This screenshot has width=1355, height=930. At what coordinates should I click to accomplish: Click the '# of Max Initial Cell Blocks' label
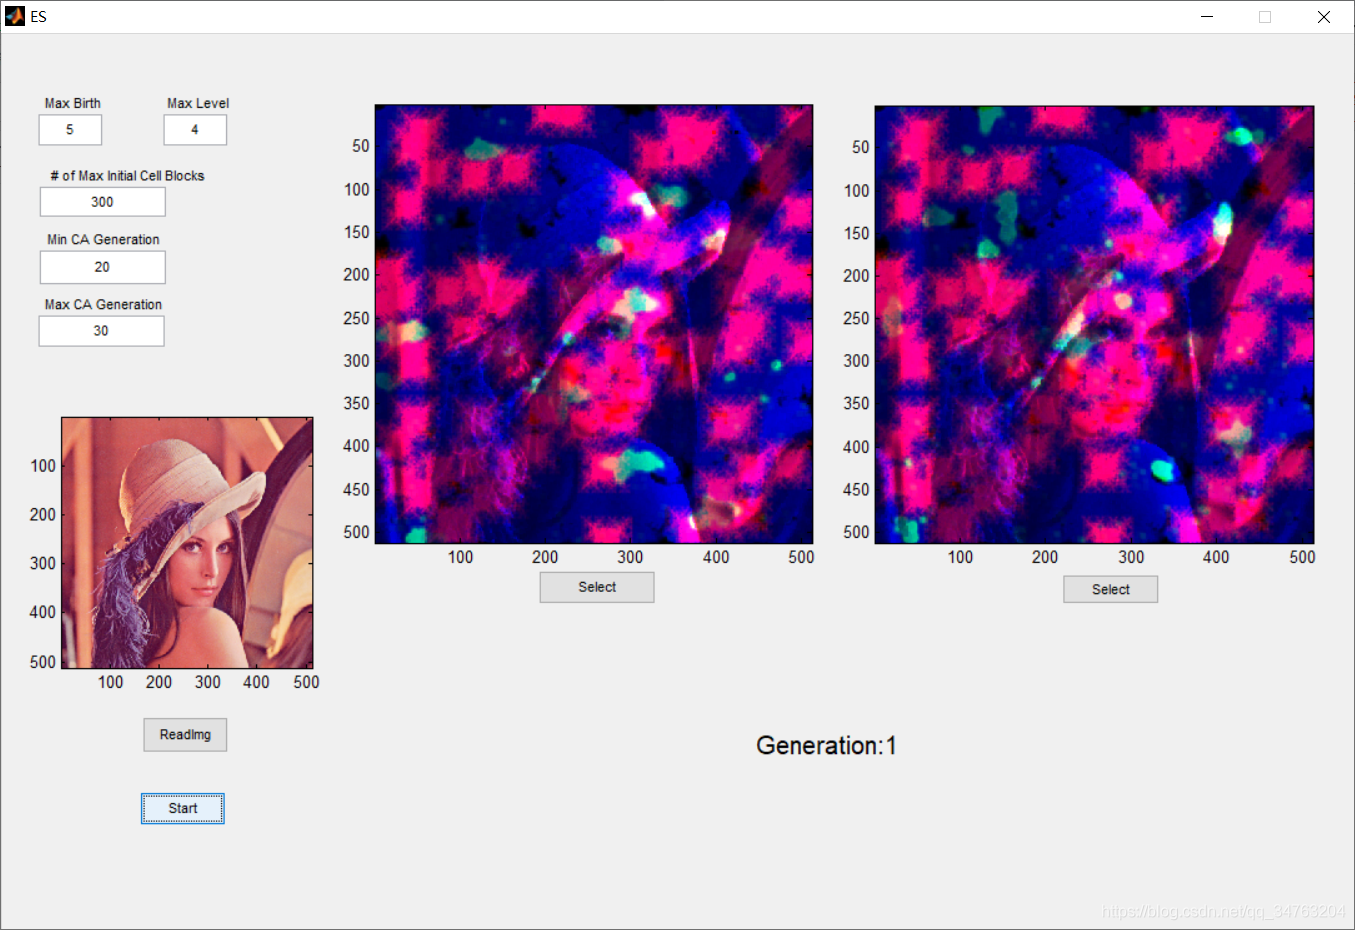(127, 175)
